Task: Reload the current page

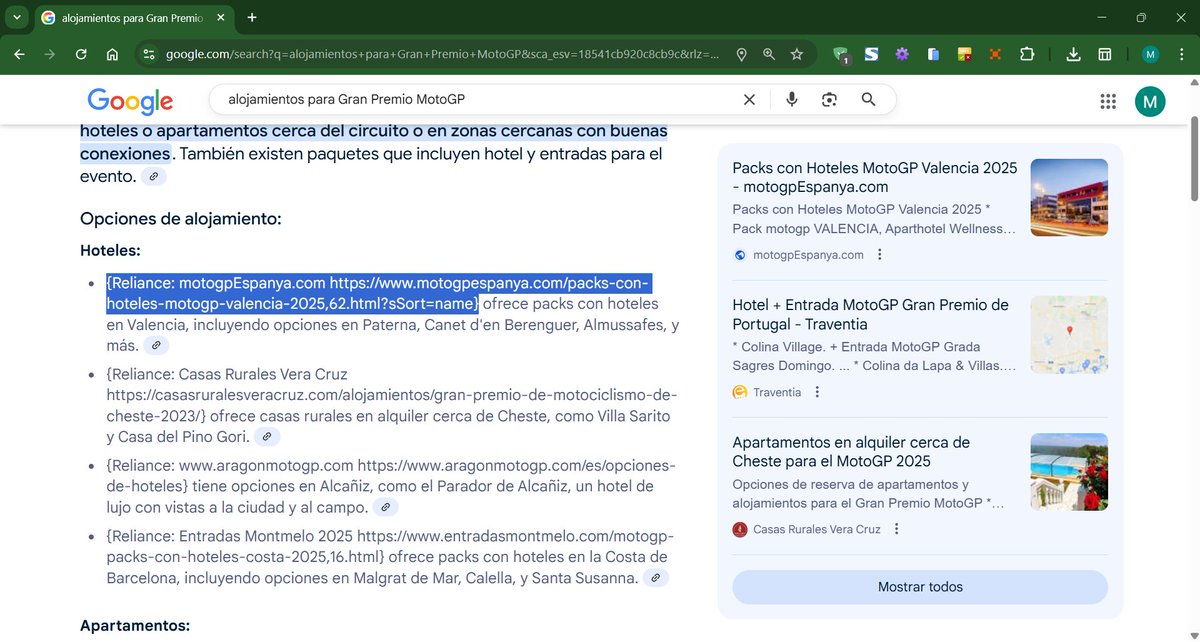Action: (x=81, y=55)
